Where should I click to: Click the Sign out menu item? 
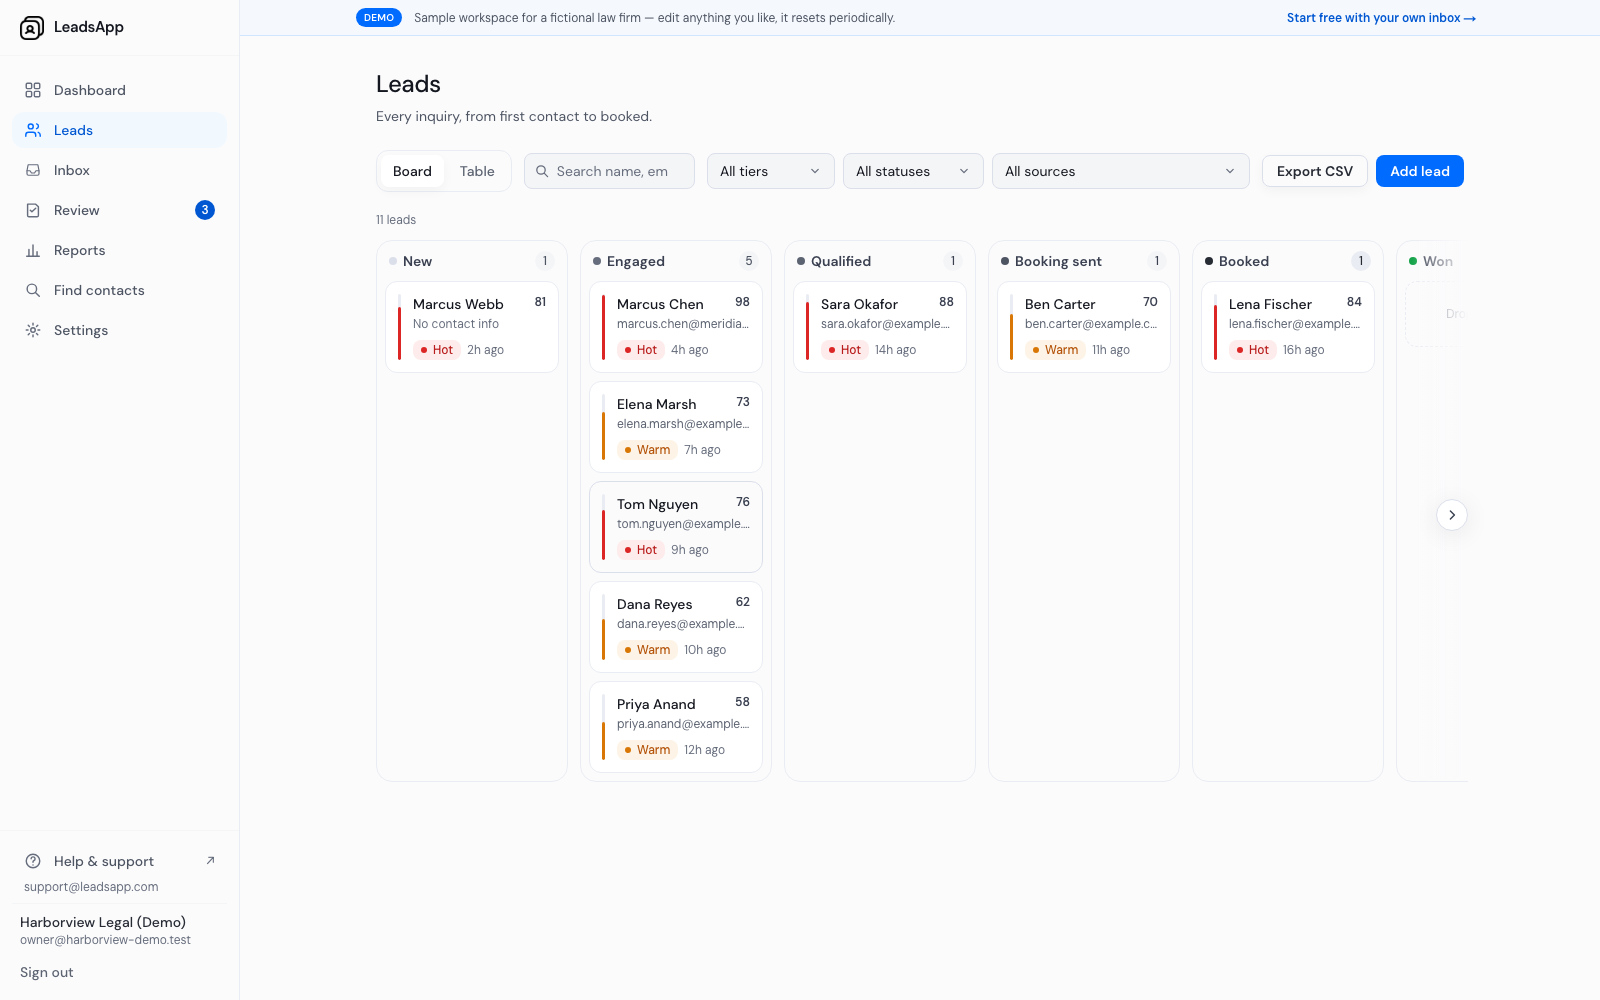47,972
